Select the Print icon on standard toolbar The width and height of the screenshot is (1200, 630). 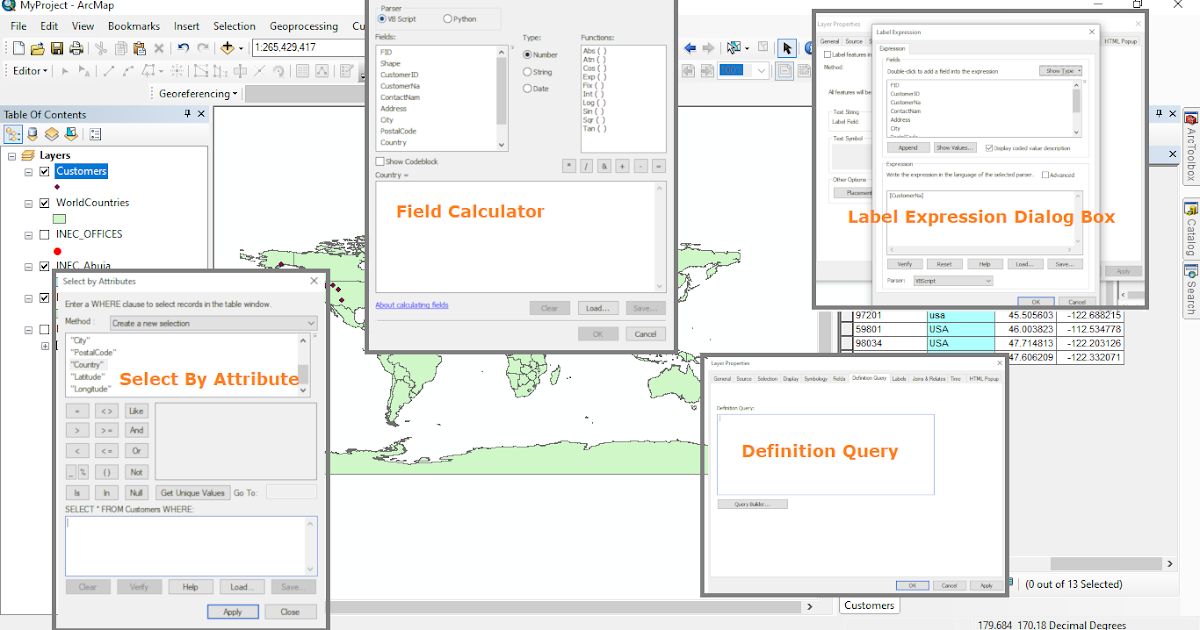point(76,47)
